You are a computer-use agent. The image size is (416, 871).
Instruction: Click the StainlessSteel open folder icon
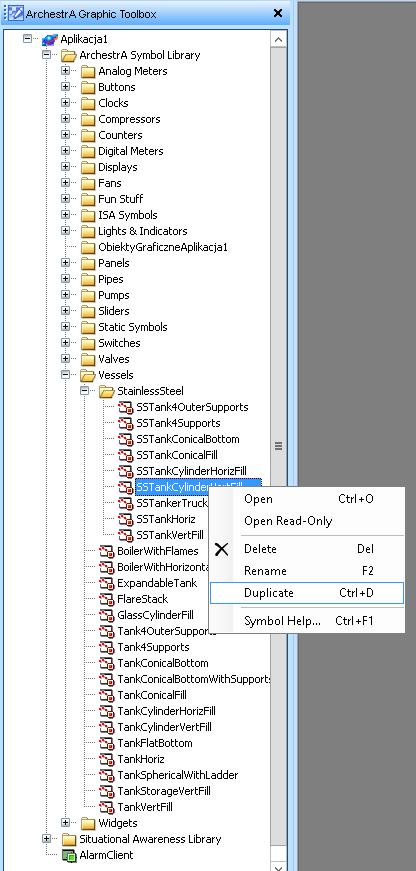pos(107,391)
